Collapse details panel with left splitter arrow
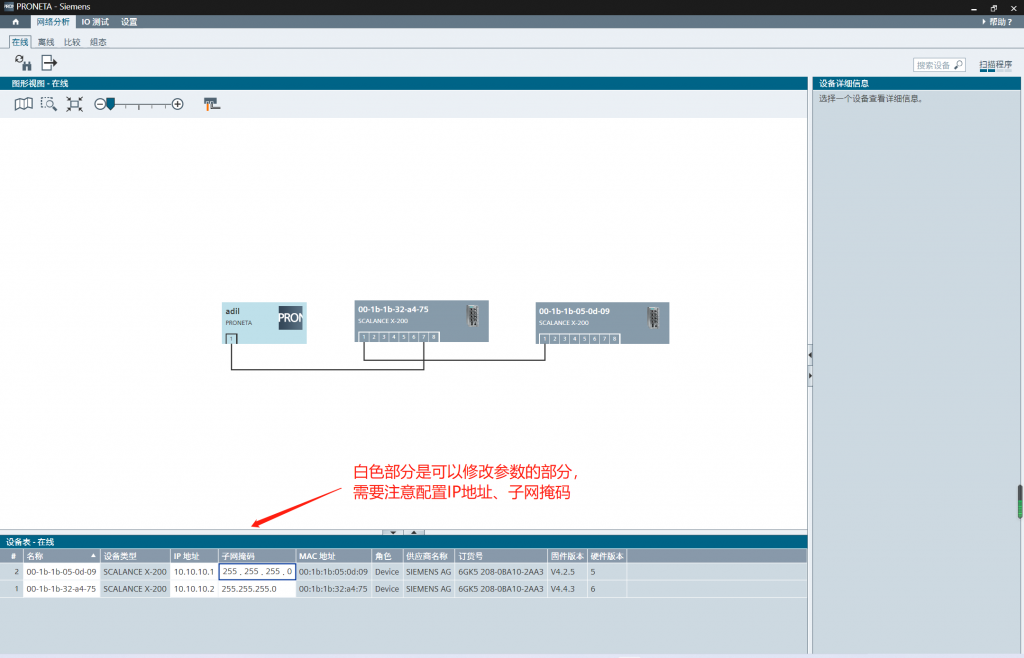This screenshot has height=658, width=1024. point(810,355)
